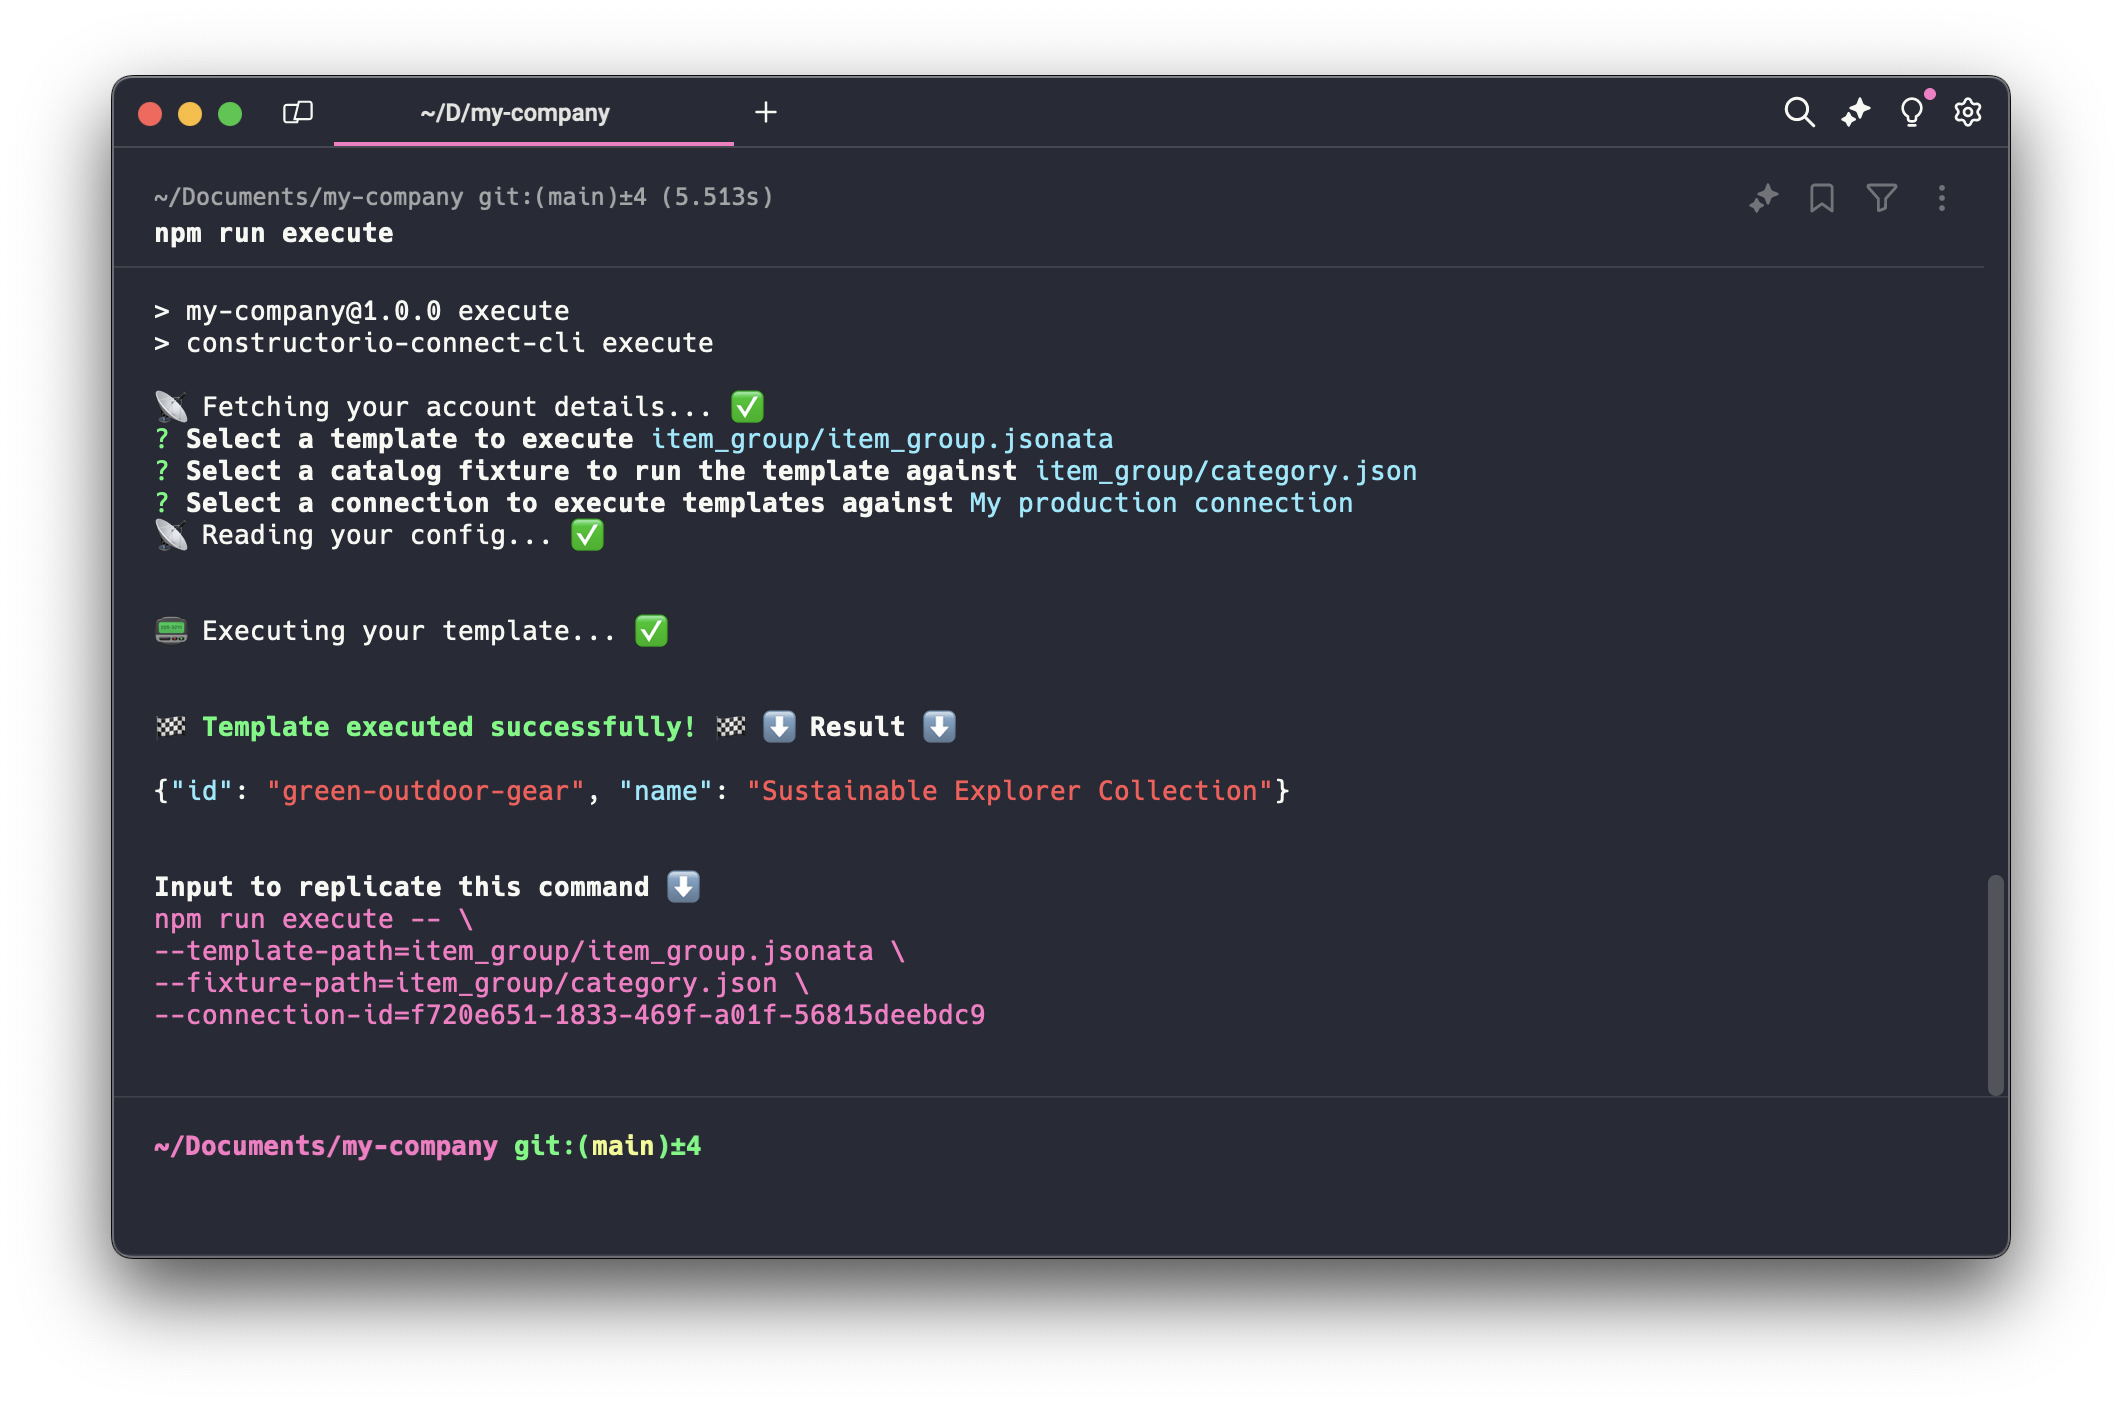Click "Sustainable Explorer Collection" value
Image resolution: width=2122 pixels, height=1406 pixels.
(1010, 791)
